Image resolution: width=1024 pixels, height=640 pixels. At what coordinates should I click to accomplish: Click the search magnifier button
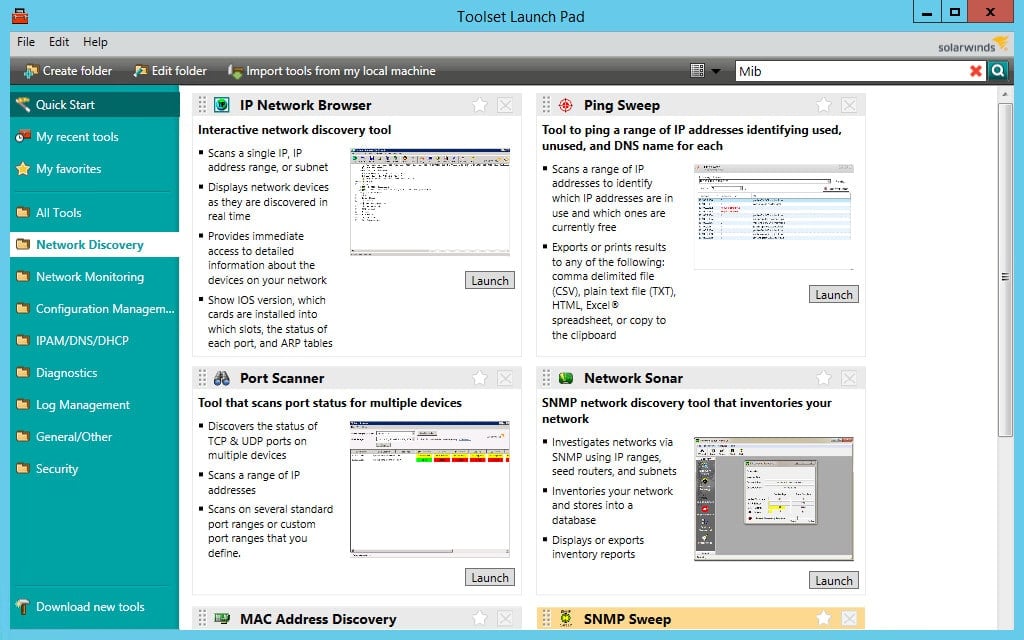click(x=997, y=71)
